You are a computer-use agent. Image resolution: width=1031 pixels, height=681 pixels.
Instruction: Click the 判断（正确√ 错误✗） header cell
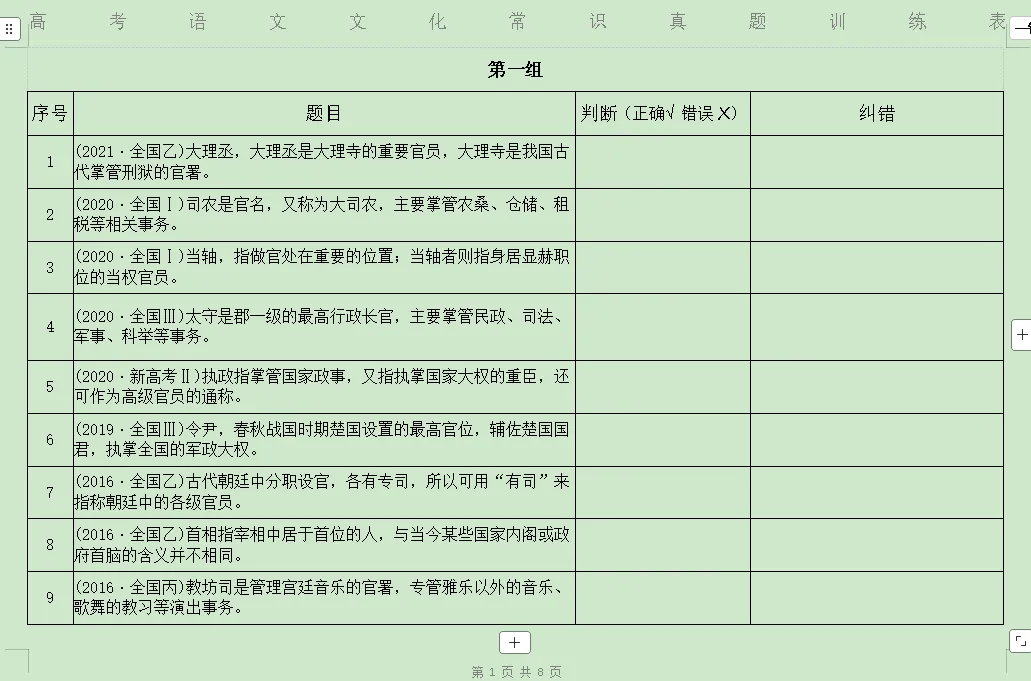(x=661, y=113)
